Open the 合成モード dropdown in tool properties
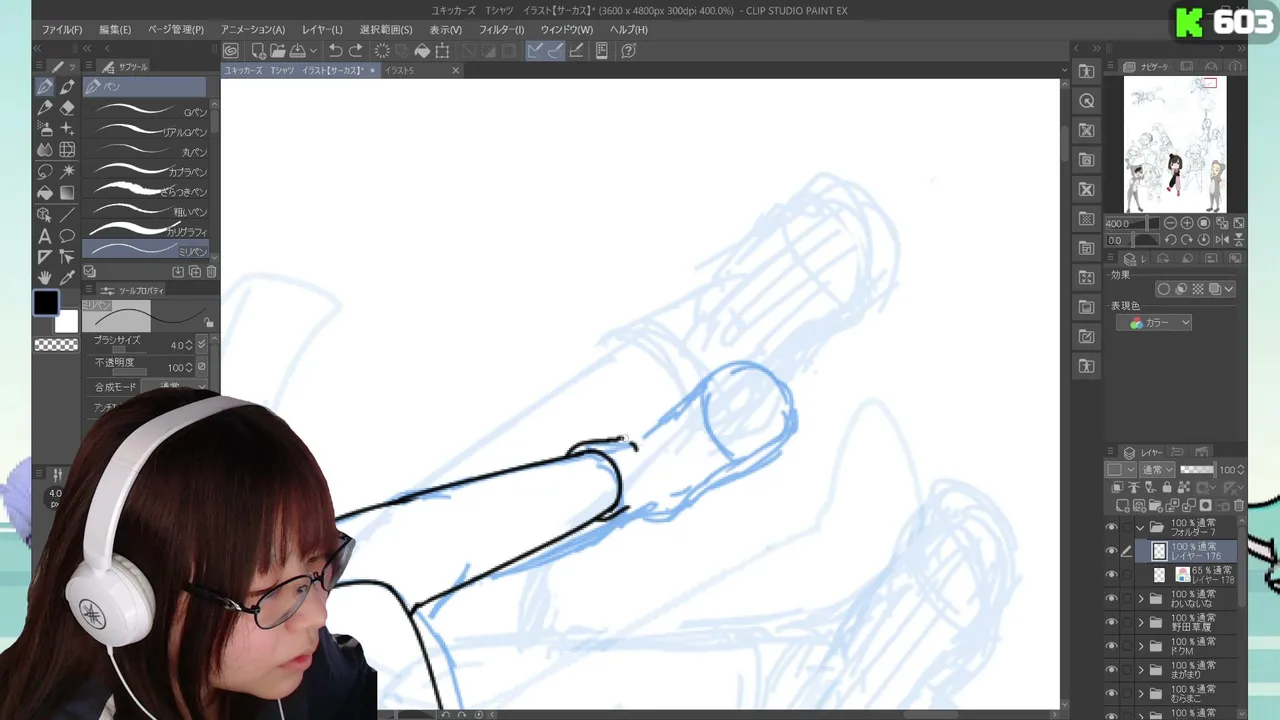The width and height of the screenshot is (1280, 720). (x=173, y=387)
